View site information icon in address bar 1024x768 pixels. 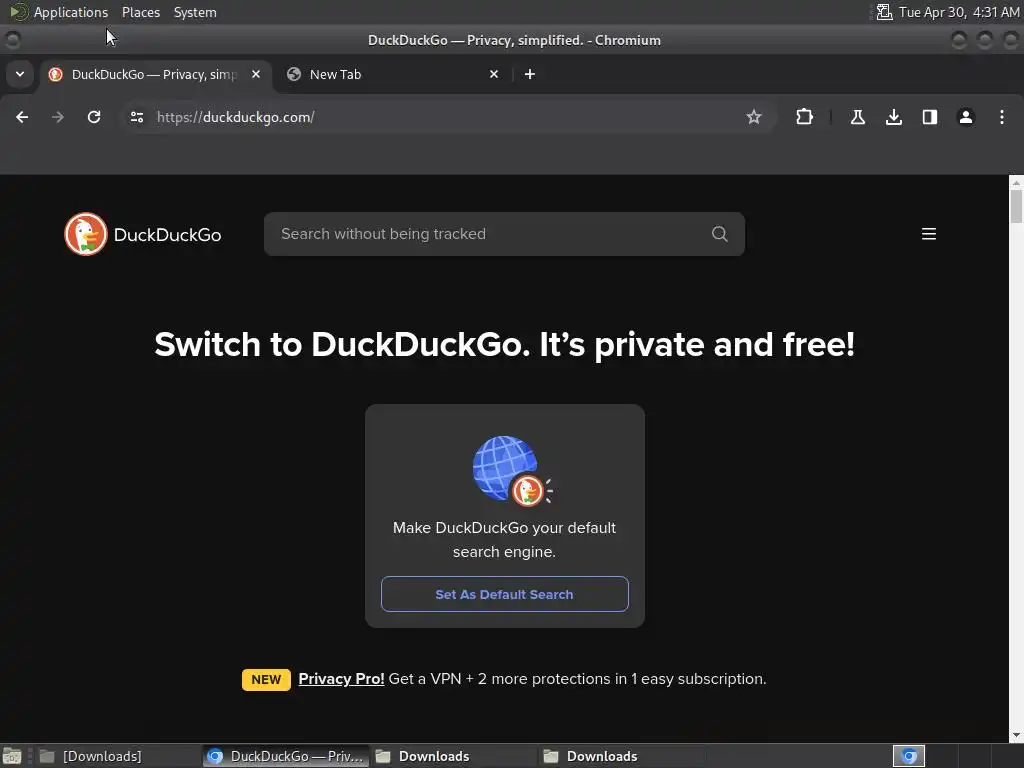point(136,117)
